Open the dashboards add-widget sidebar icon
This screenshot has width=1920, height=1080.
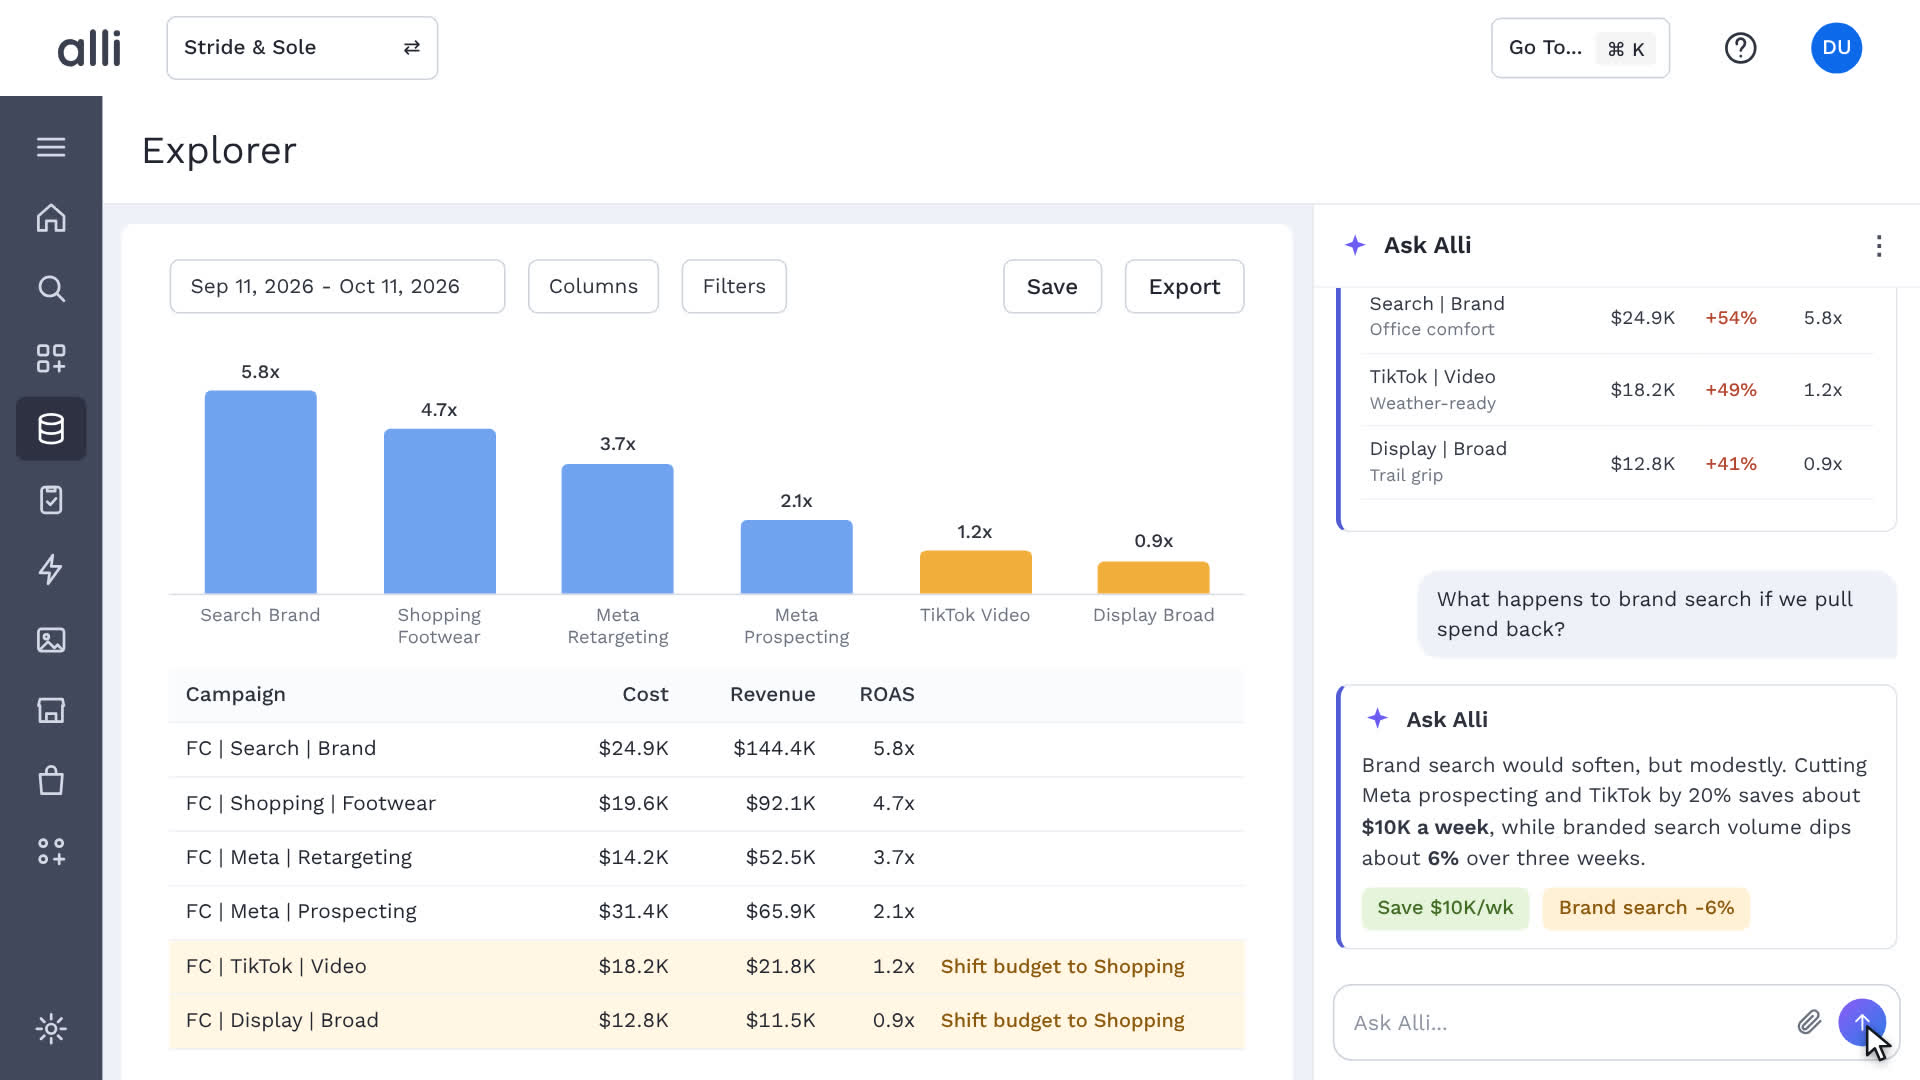coord(51,358)
